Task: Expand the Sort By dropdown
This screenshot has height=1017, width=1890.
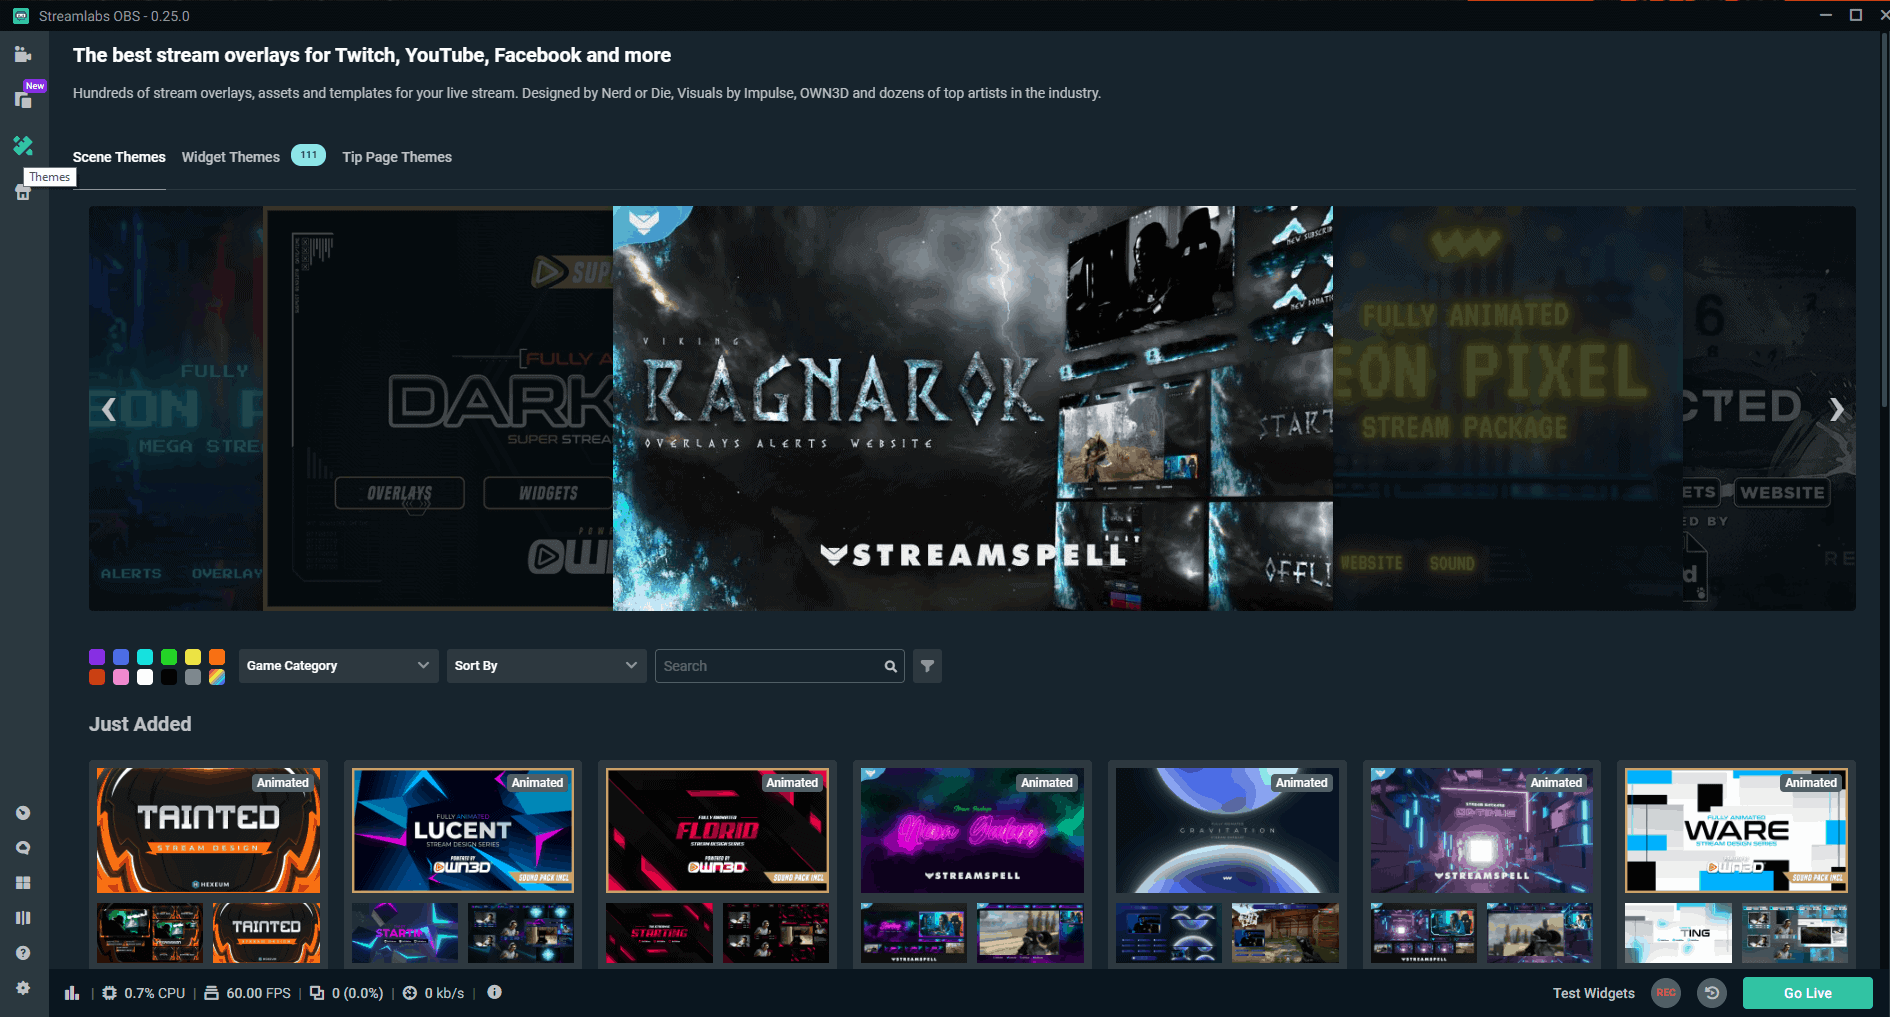Action: [546, 665]
